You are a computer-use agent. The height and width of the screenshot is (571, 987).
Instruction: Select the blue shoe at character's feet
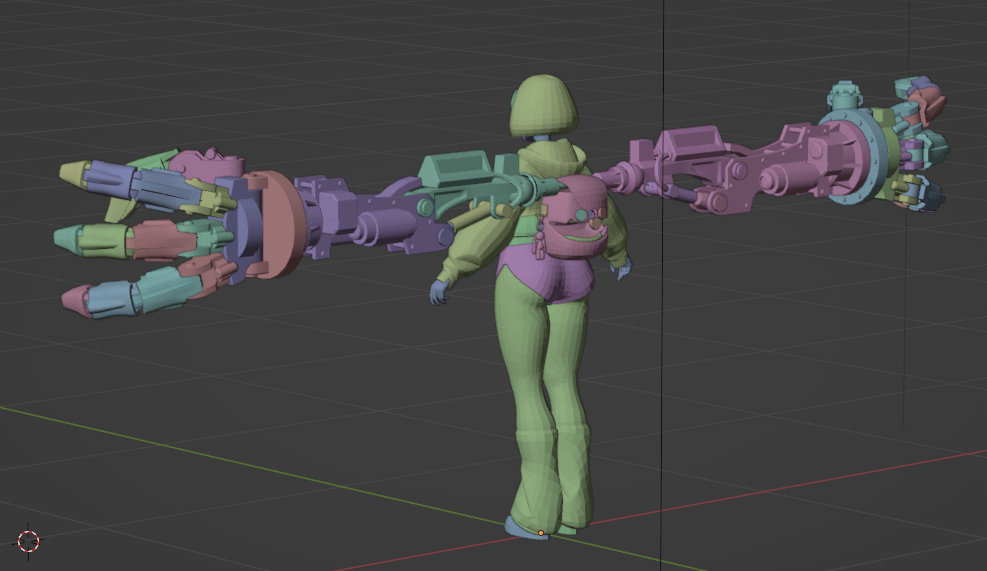520,527
